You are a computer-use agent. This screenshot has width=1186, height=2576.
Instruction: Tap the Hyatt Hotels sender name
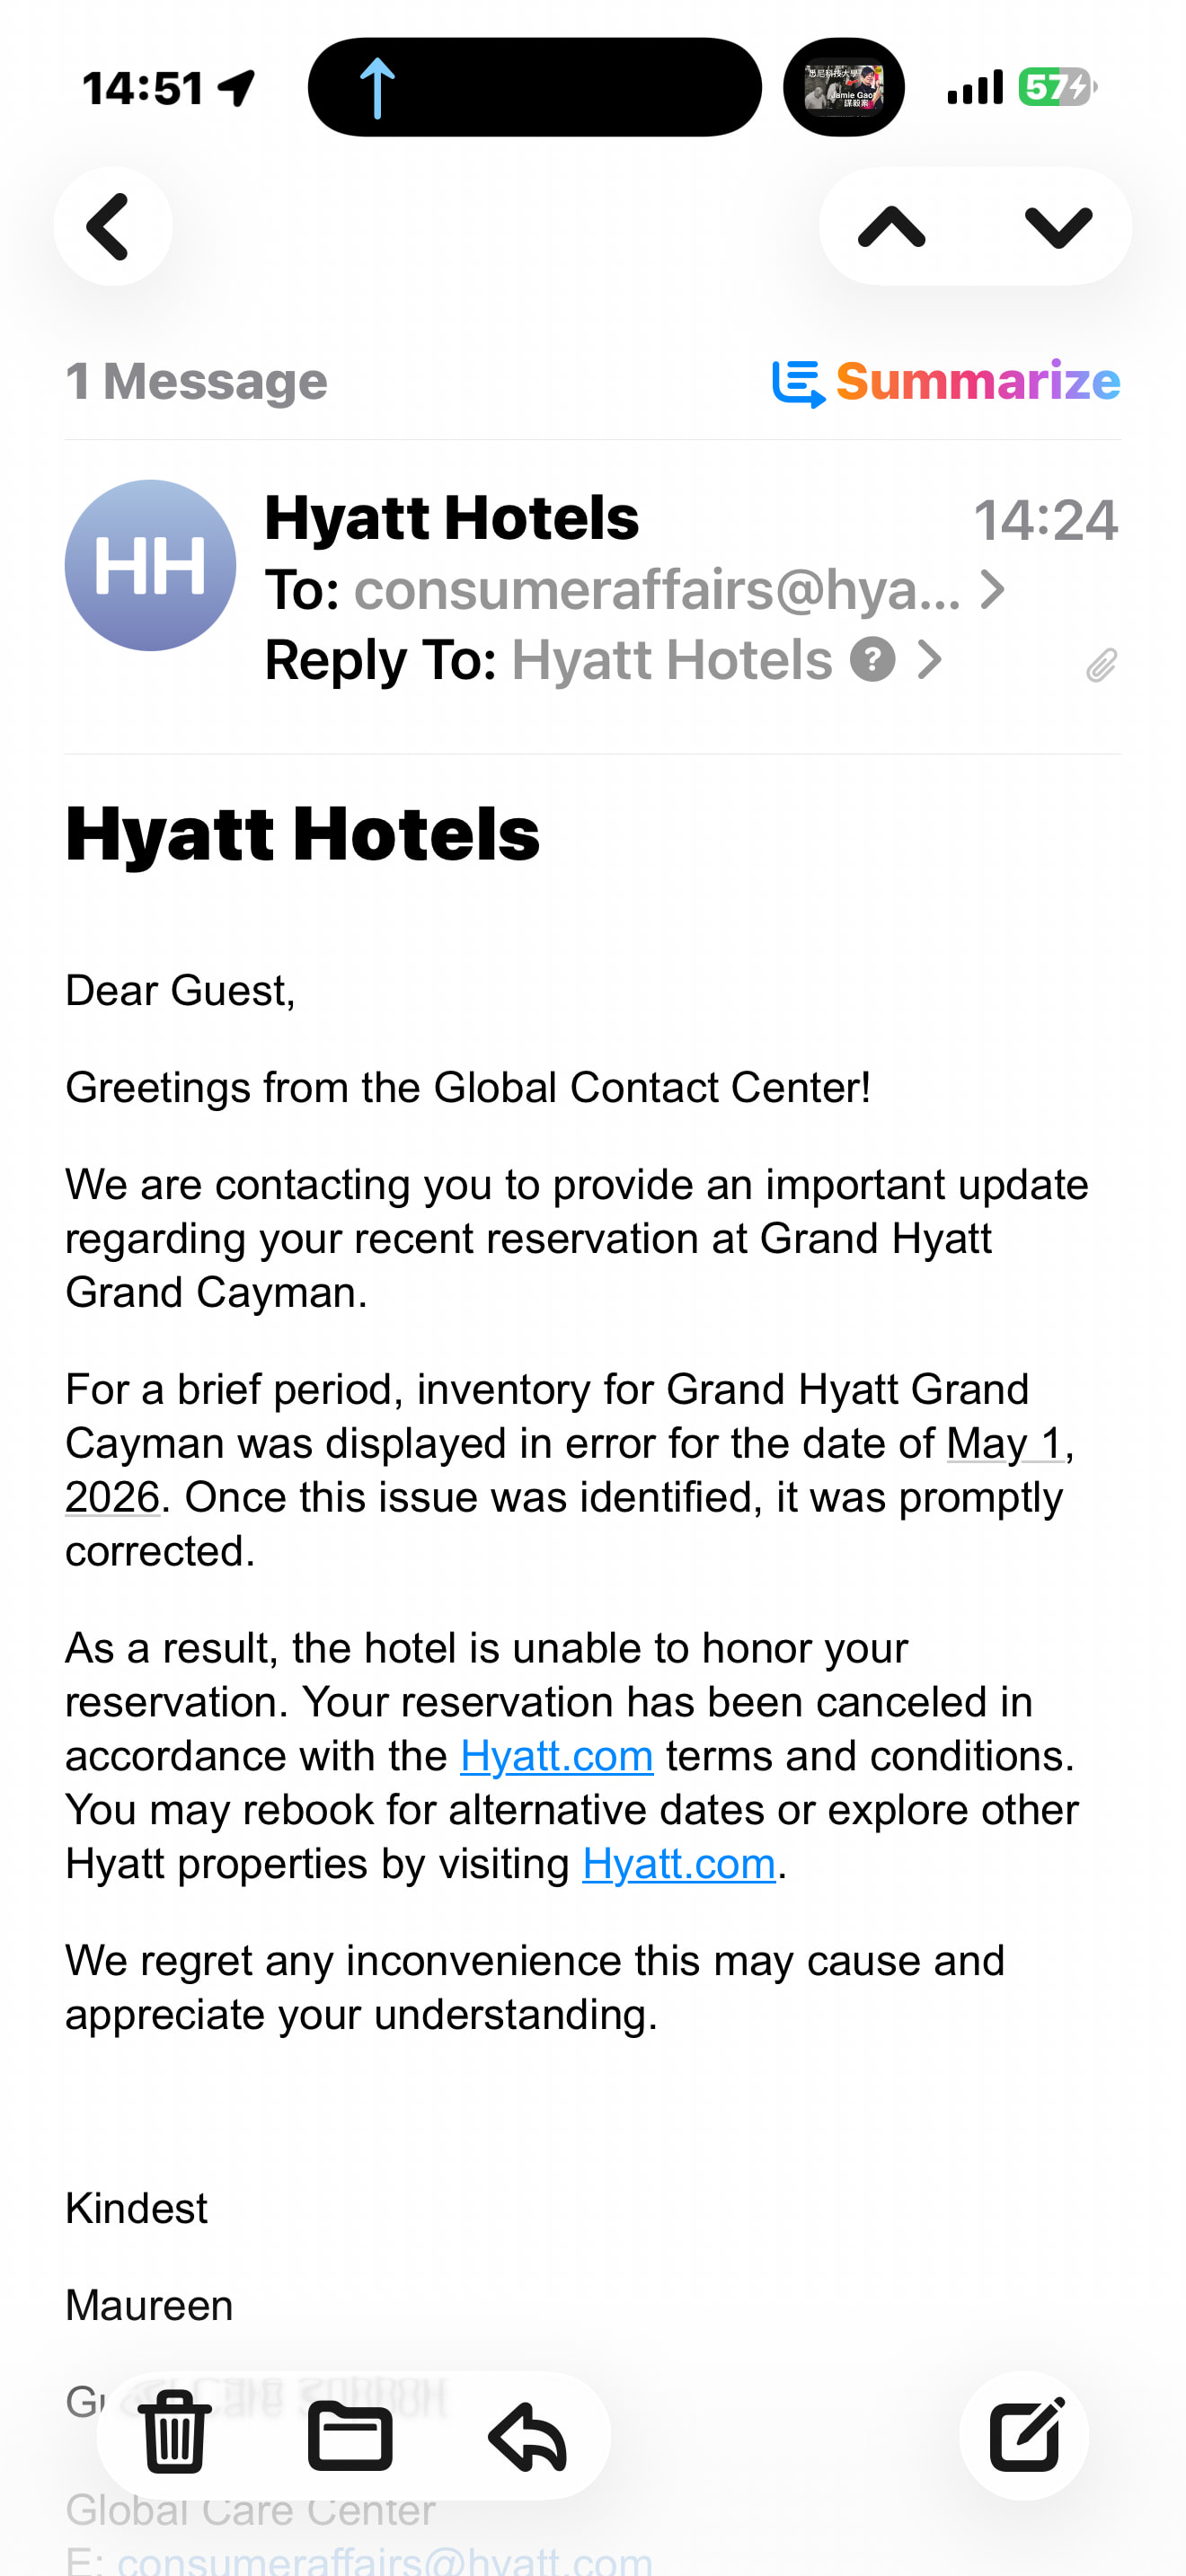point(451,518)
